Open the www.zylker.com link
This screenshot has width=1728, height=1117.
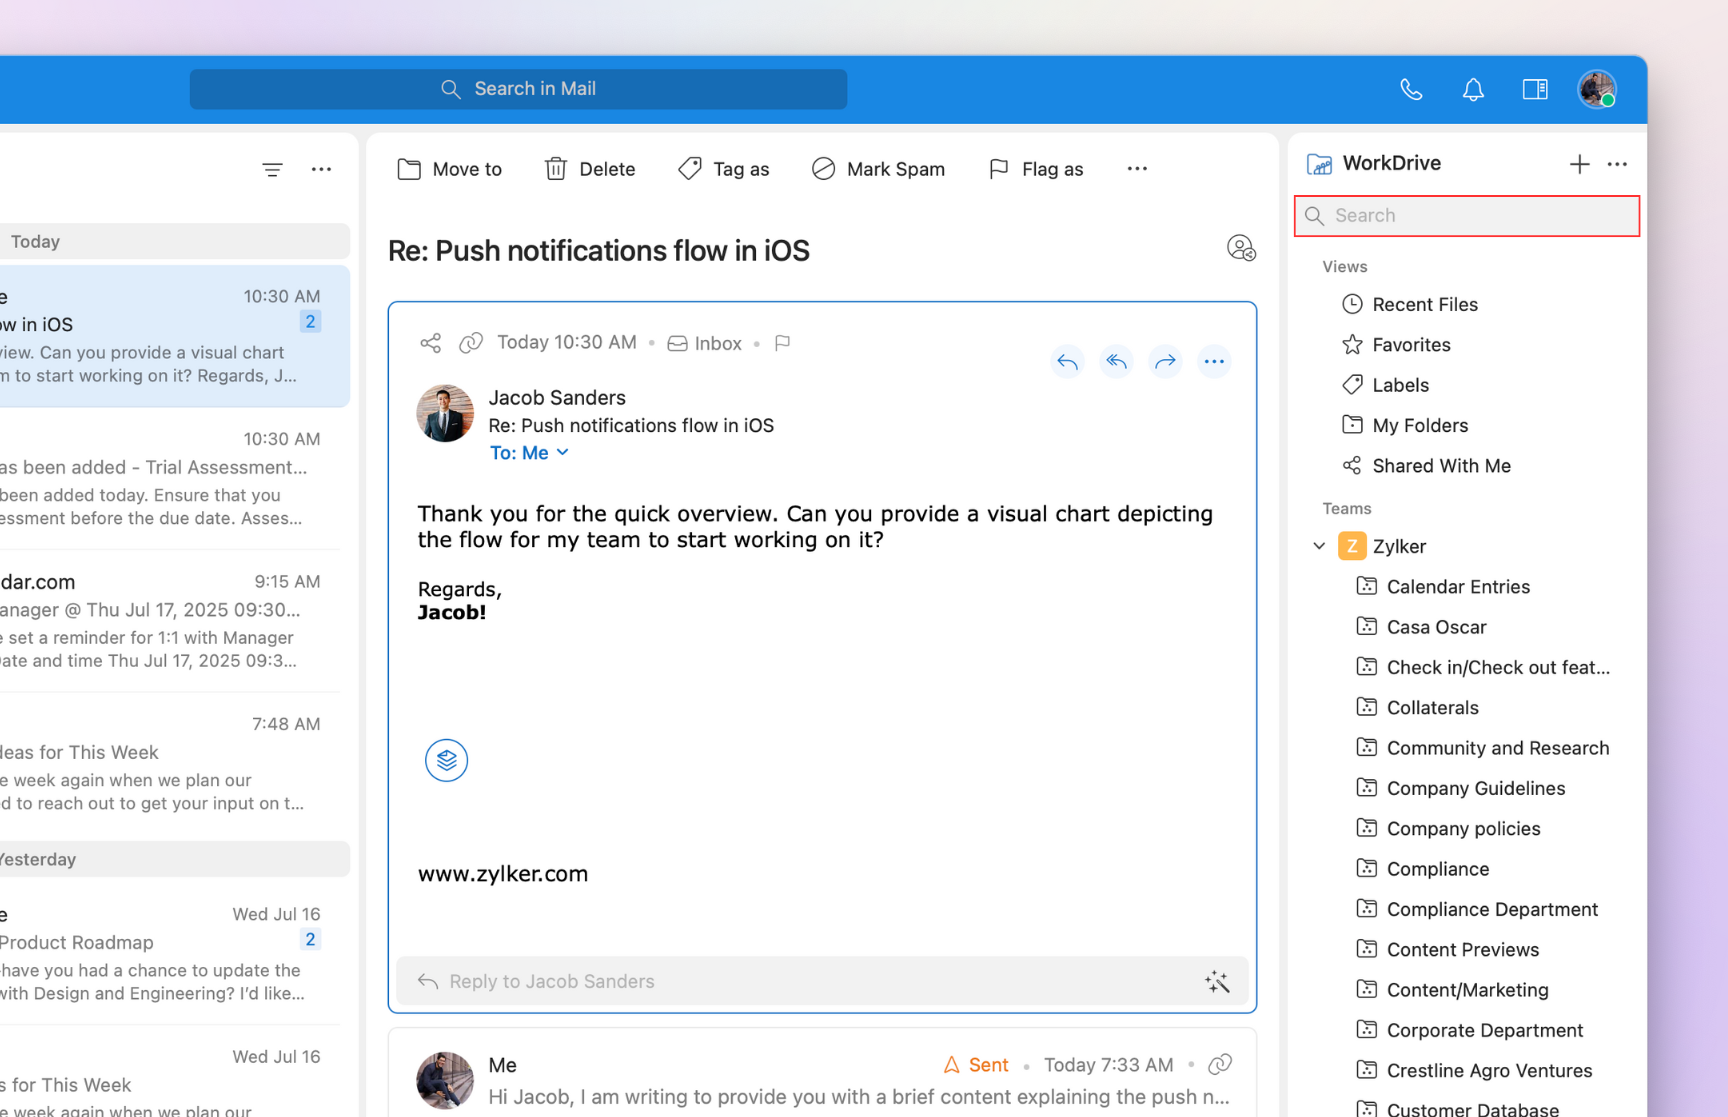(x=503, y=874)
